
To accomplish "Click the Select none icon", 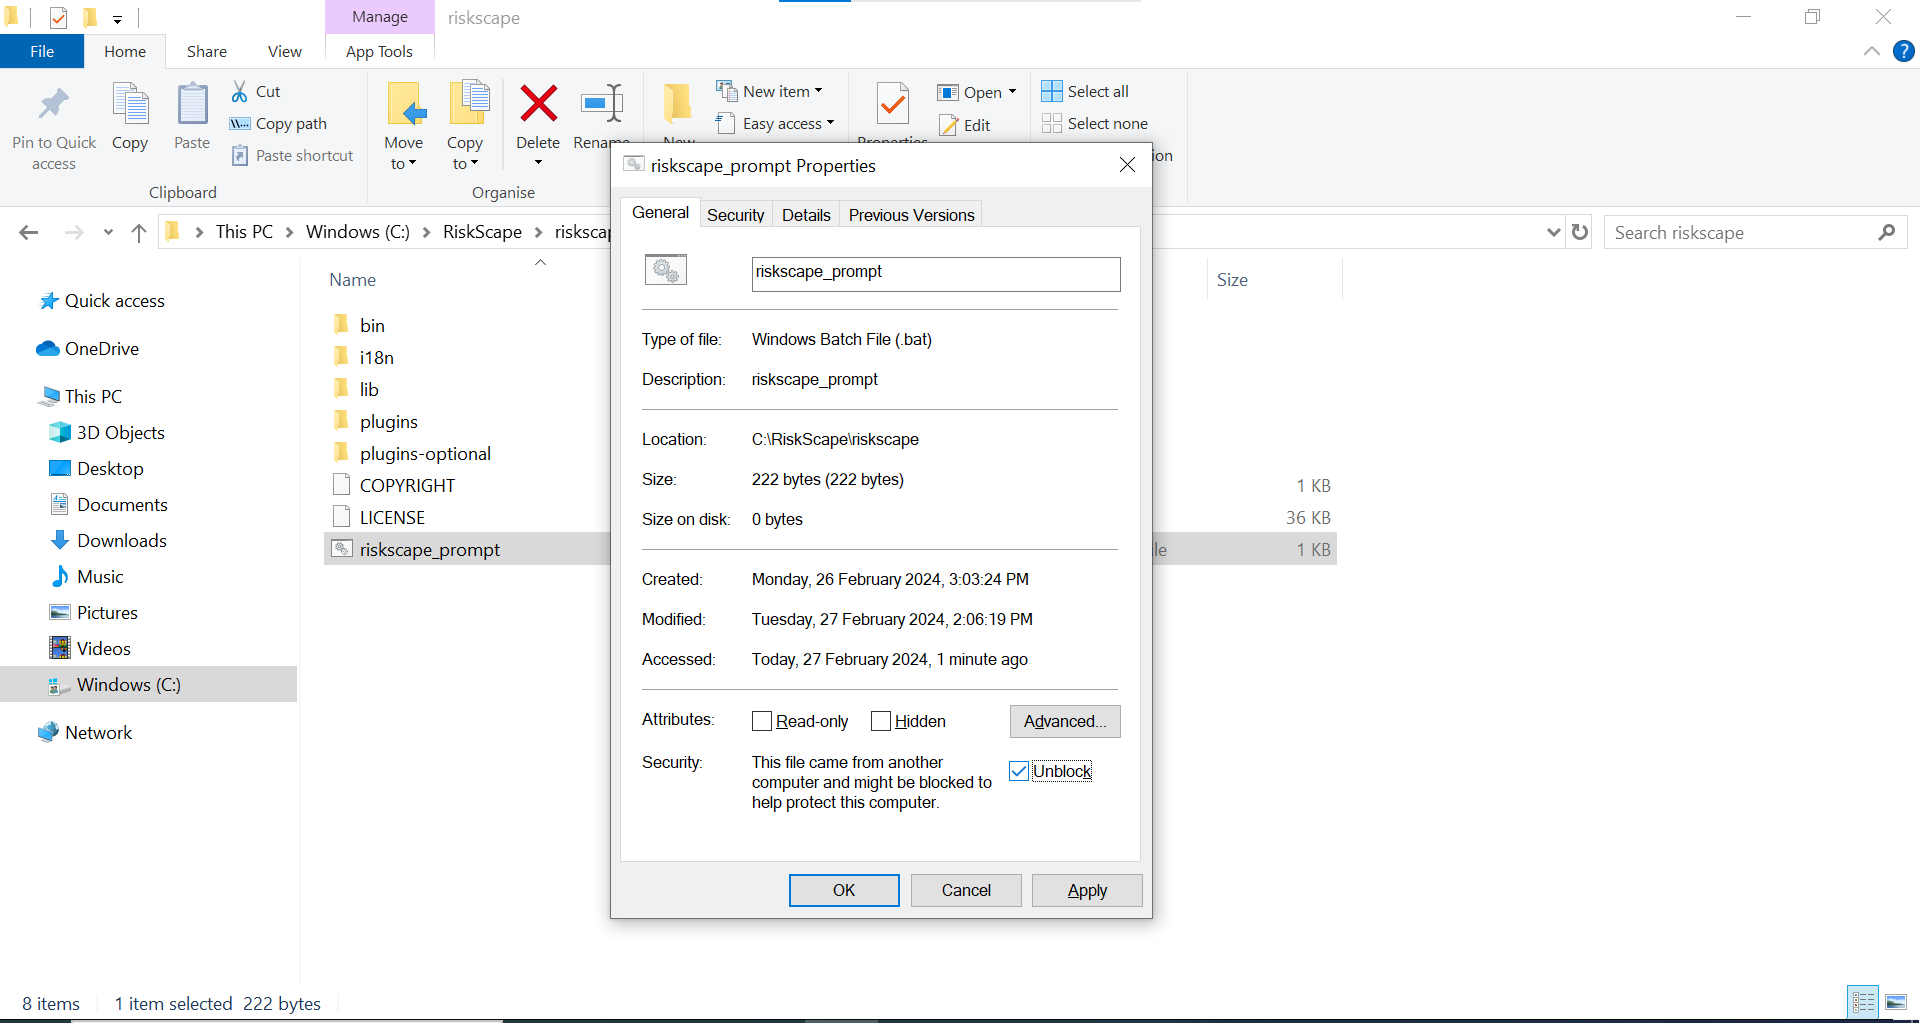I will click(1052, 123).
